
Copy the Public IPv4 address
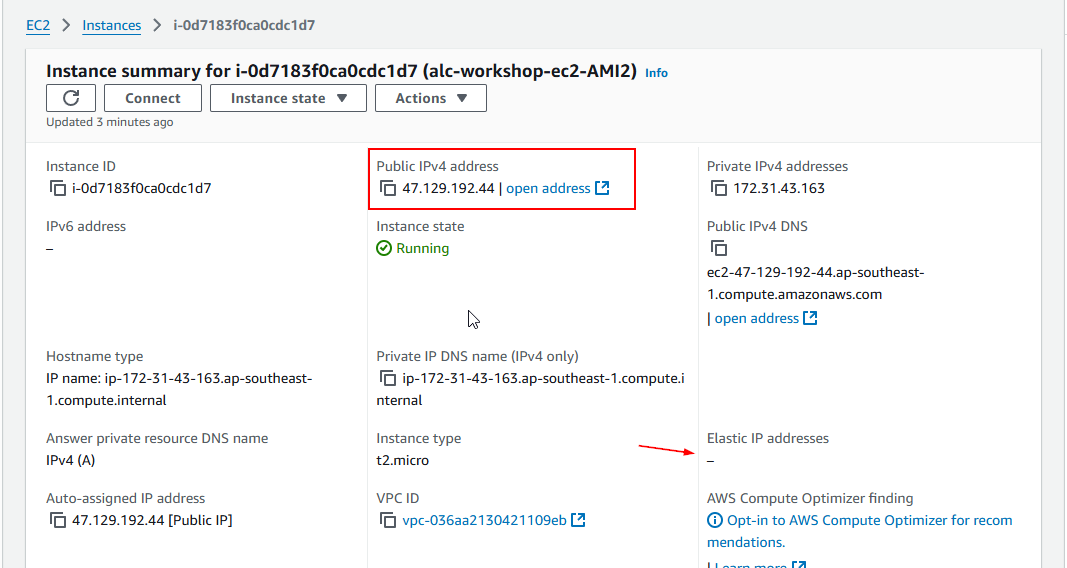[x=388, y=188]
